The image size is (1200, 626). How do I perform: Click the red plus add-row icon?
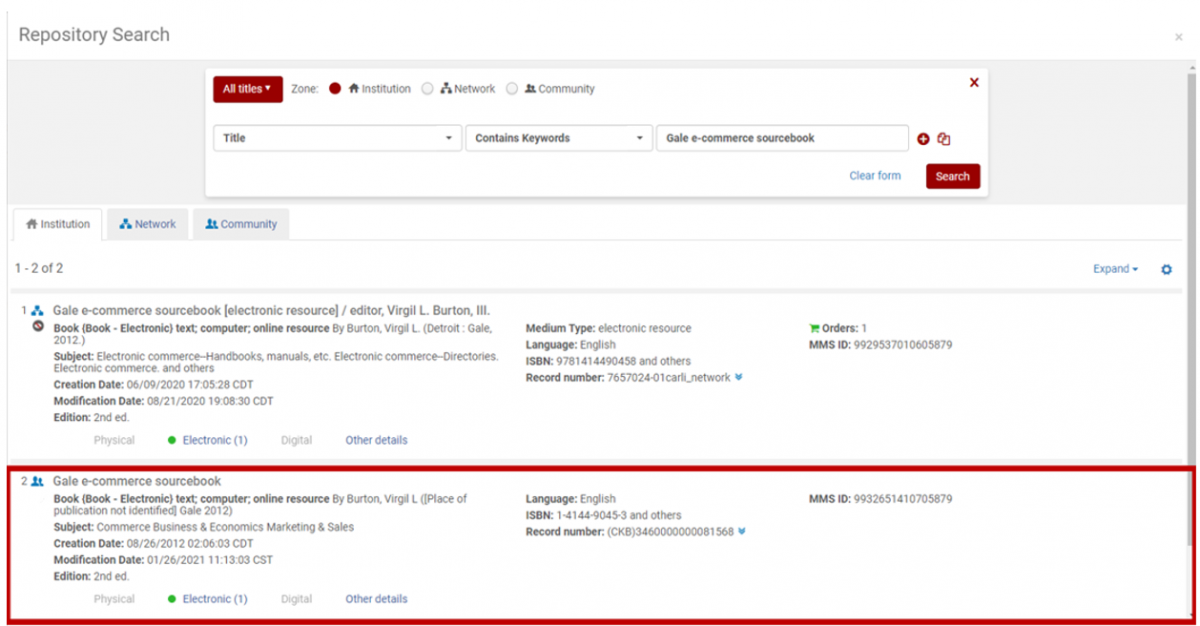[x=923, y=139]
